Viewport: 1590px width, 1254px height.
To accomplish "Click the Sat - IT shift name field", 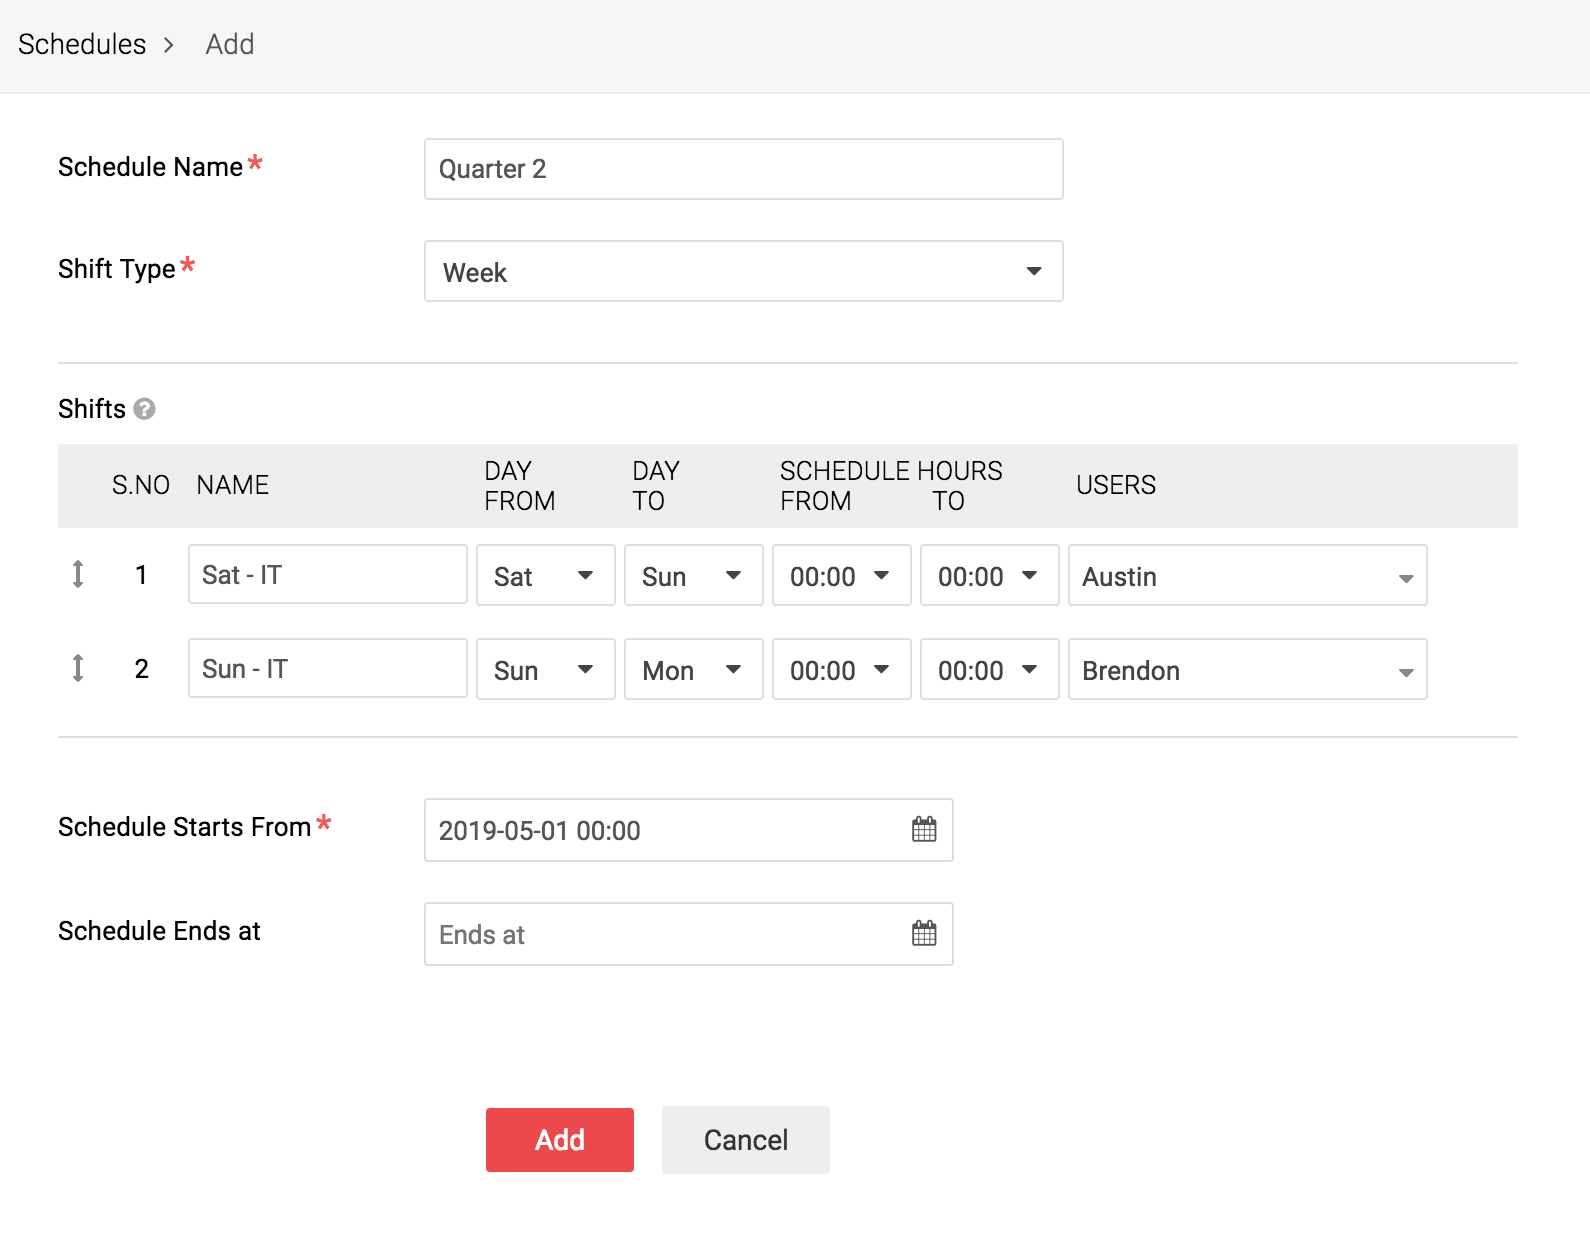I will pos(327,574).
